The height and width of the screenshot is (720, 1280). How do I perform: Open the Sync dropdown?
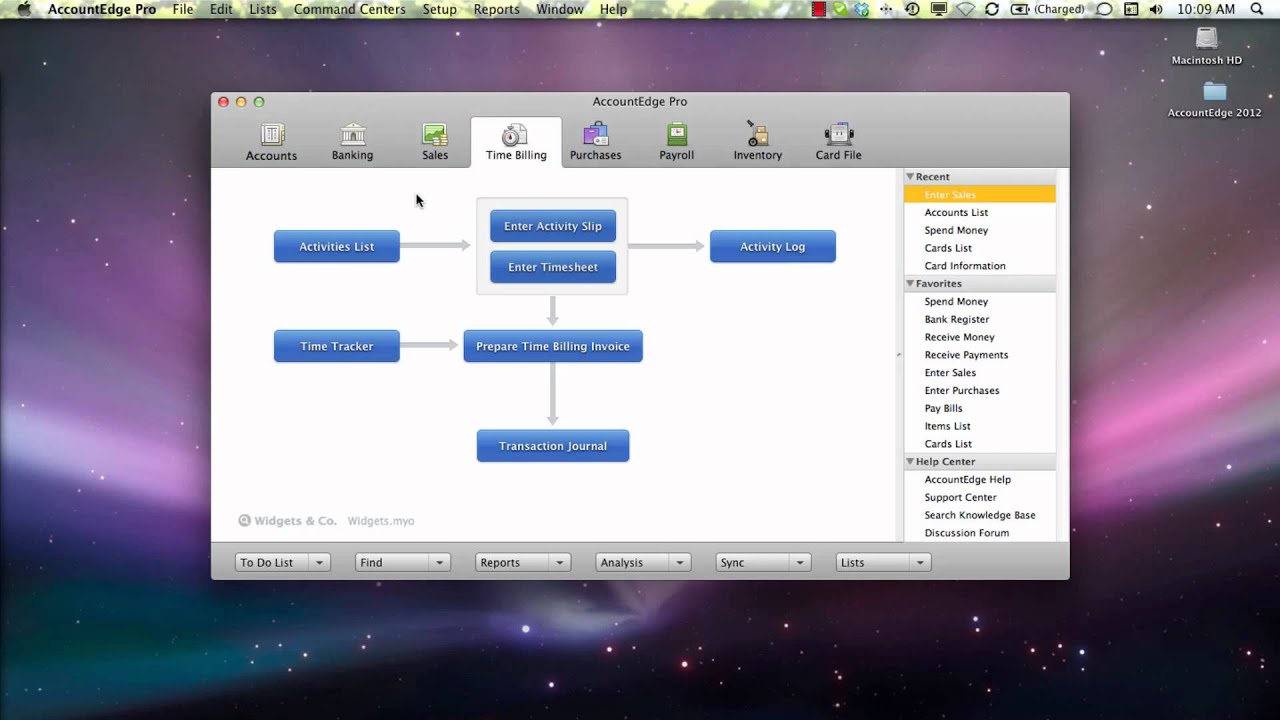tap(762, 563)
